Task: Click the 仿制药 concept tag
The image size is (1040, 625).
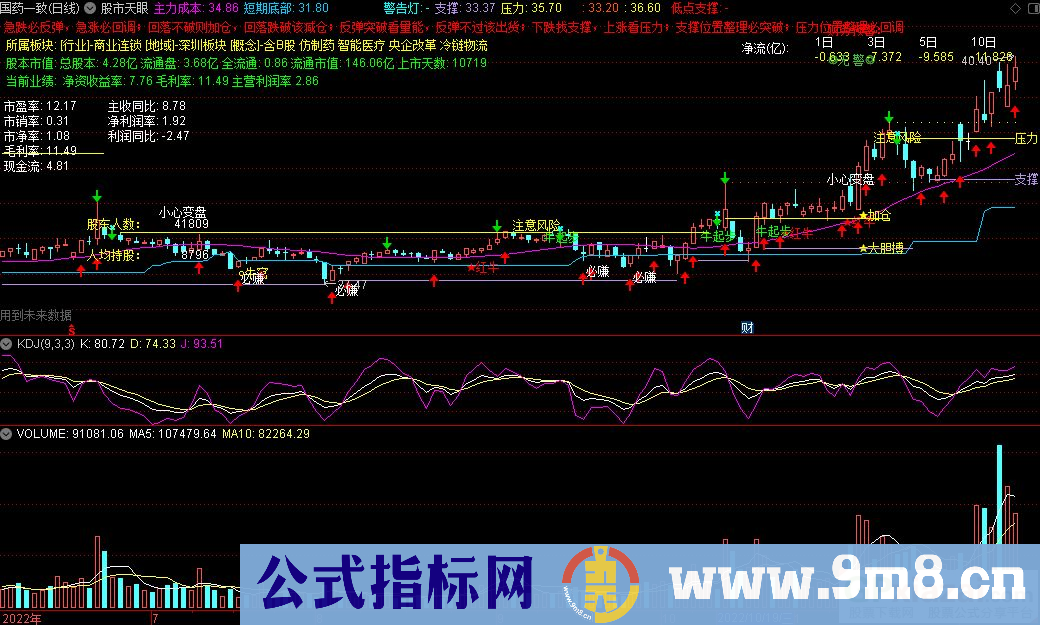Action: pyautogui.click(x=316, y=45)
